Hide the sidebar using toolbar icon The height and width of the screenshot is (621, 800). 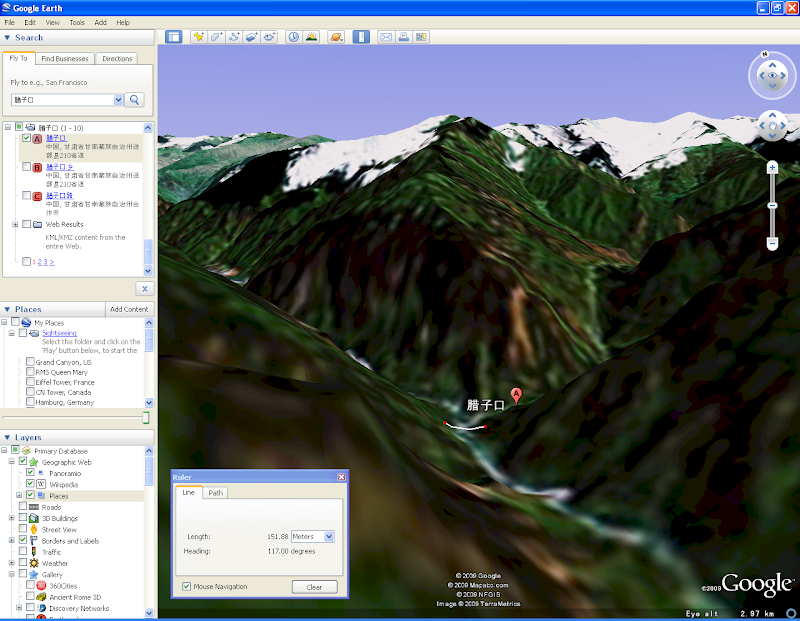click(x=174, y=37)
